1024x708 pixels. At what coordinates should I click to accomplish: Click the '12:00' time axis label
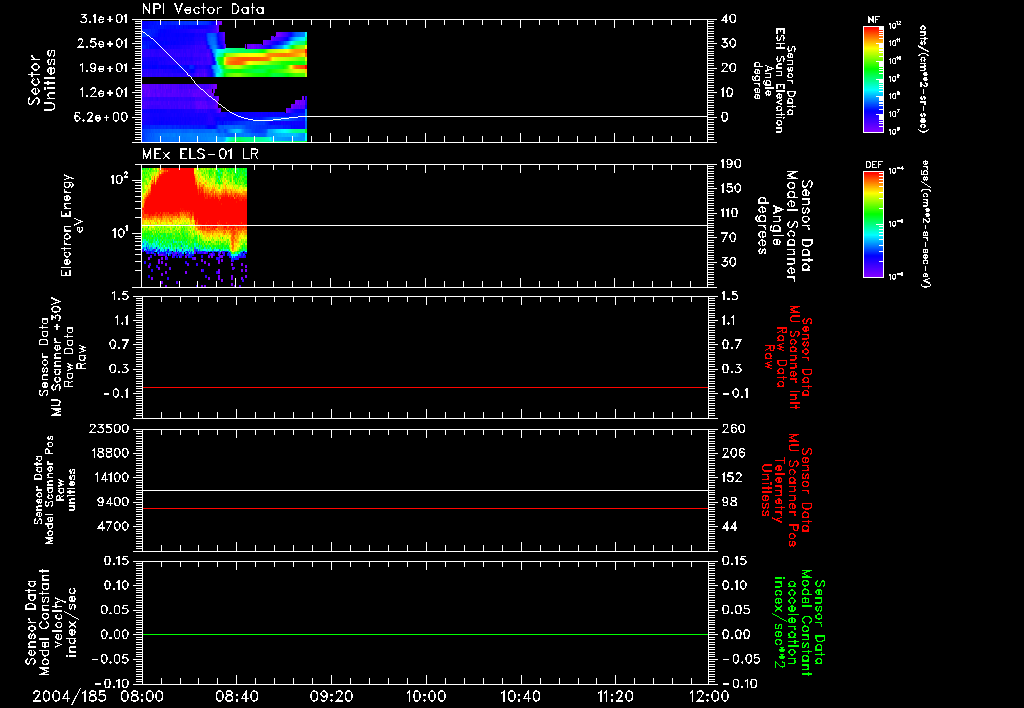(709, 696)
